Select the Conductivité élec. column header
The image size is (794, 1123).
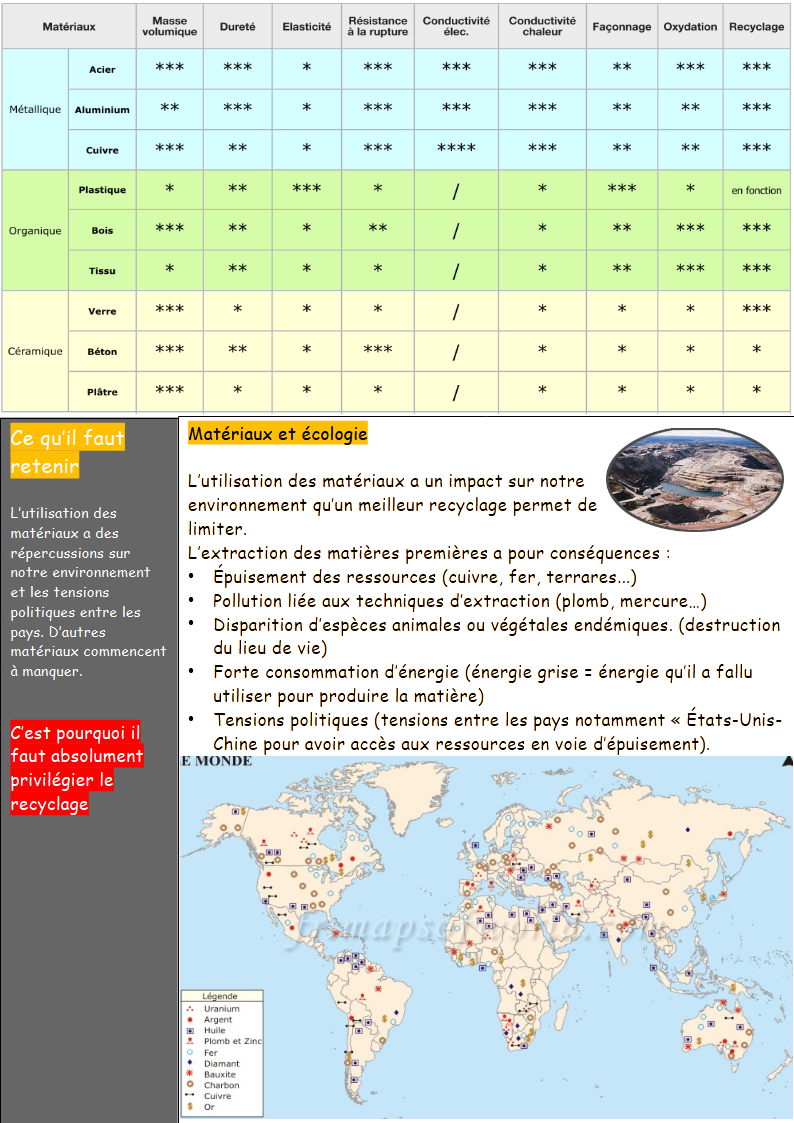[x=456, y=27]
